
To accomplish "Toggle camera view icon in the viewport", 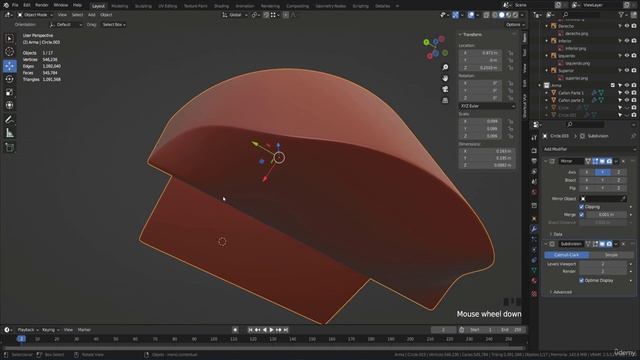I will (x=445, y=89).
